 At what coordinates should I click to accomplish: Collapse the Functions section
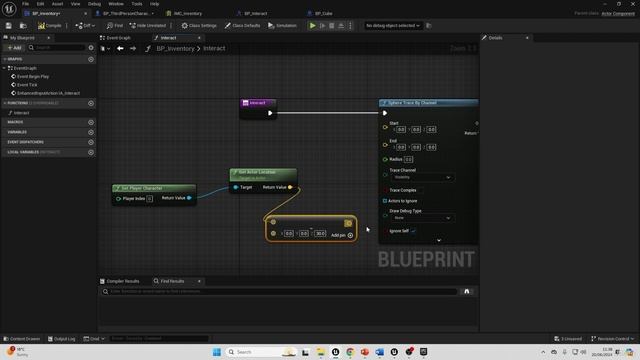[x=4, y=103]
